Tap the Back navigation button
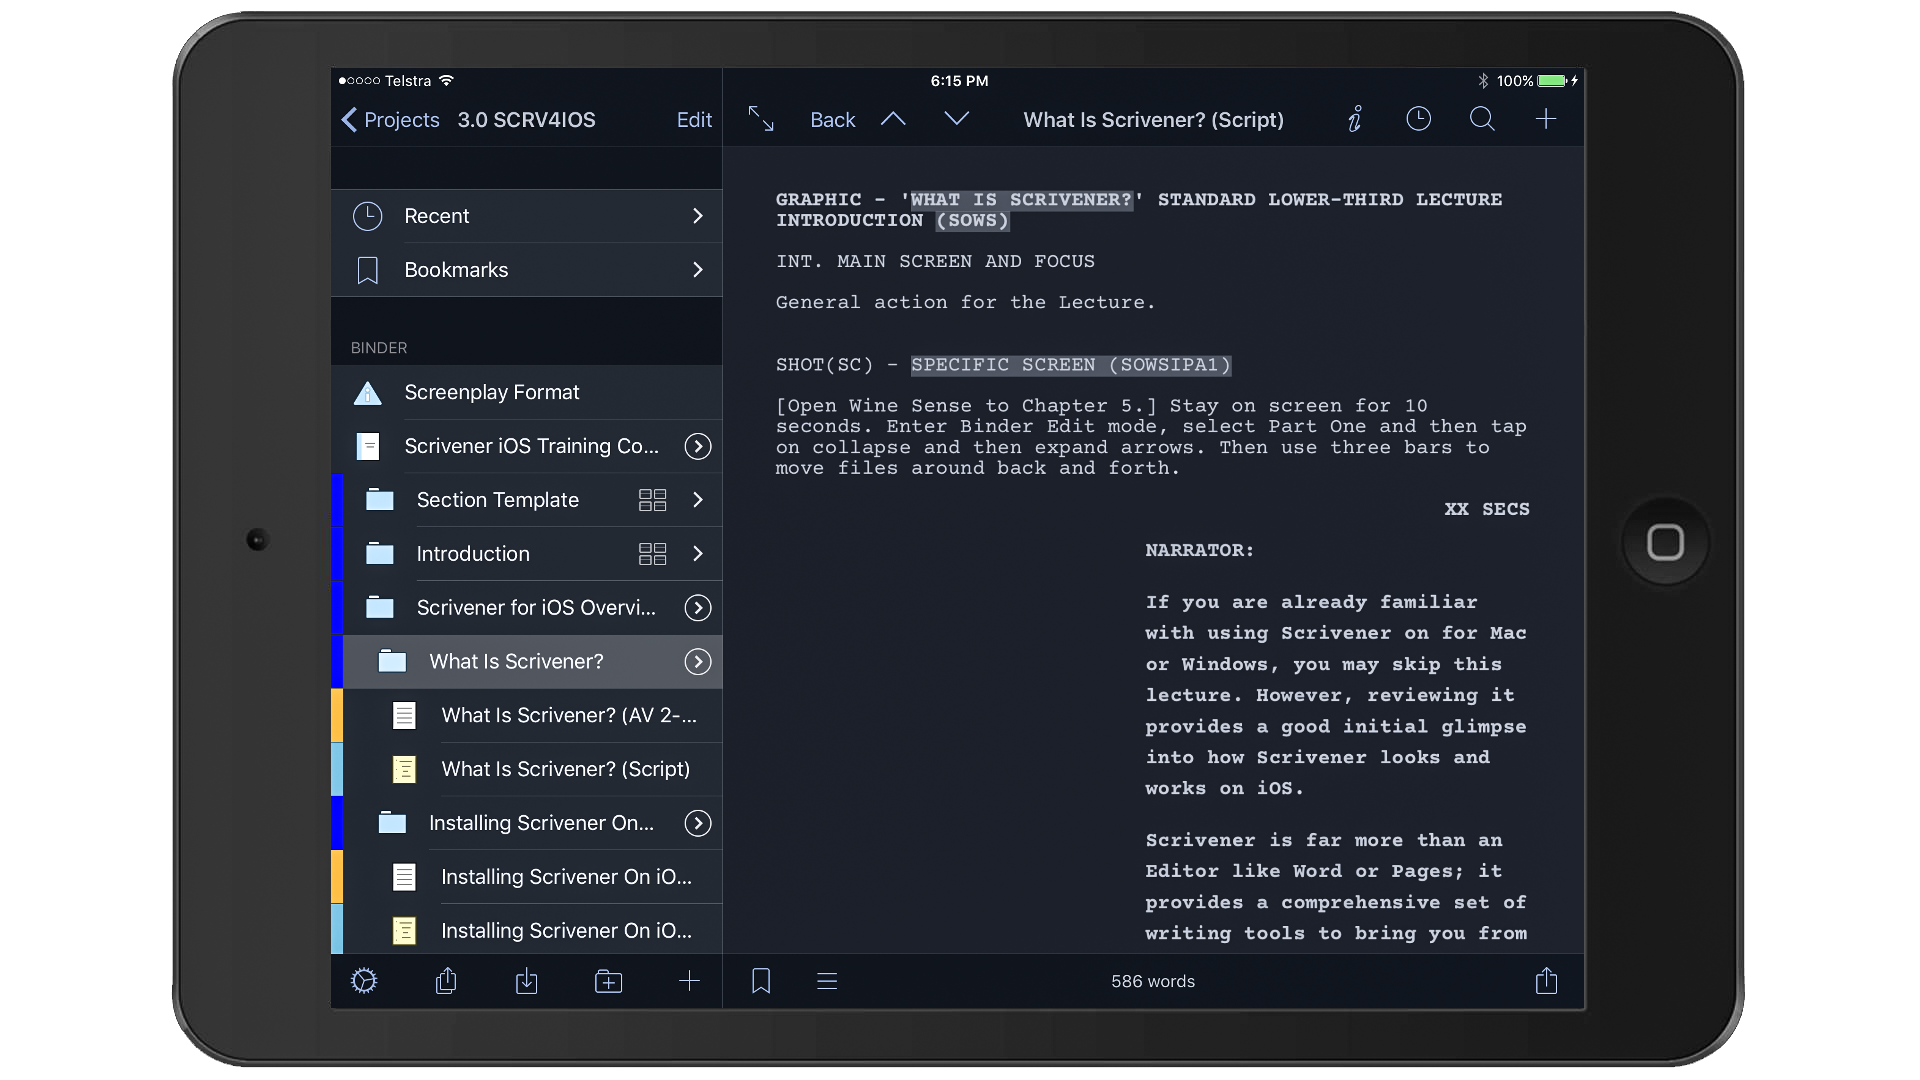 tap(833, 120)
